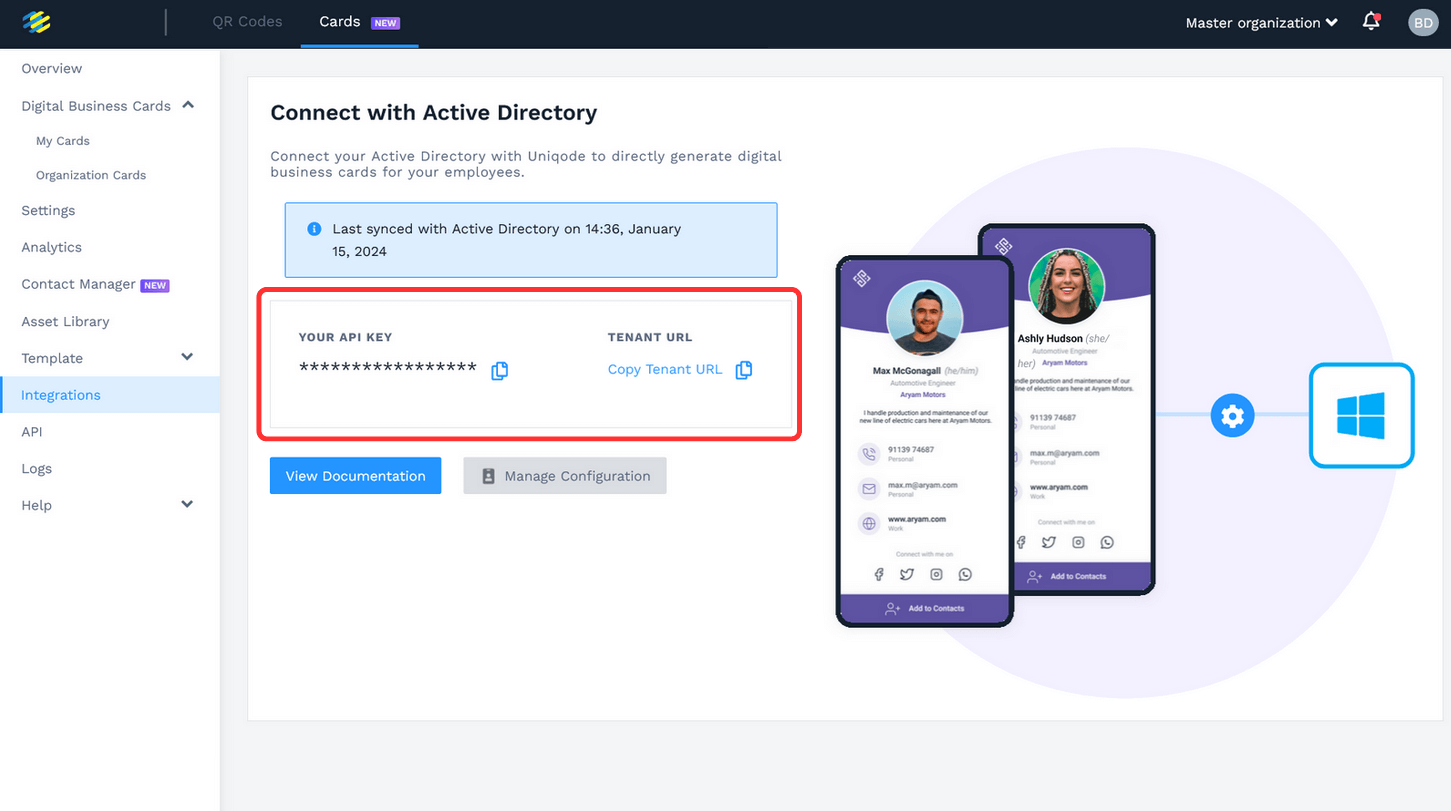
Task: Click View Documentation
Action: coord(355,475)
